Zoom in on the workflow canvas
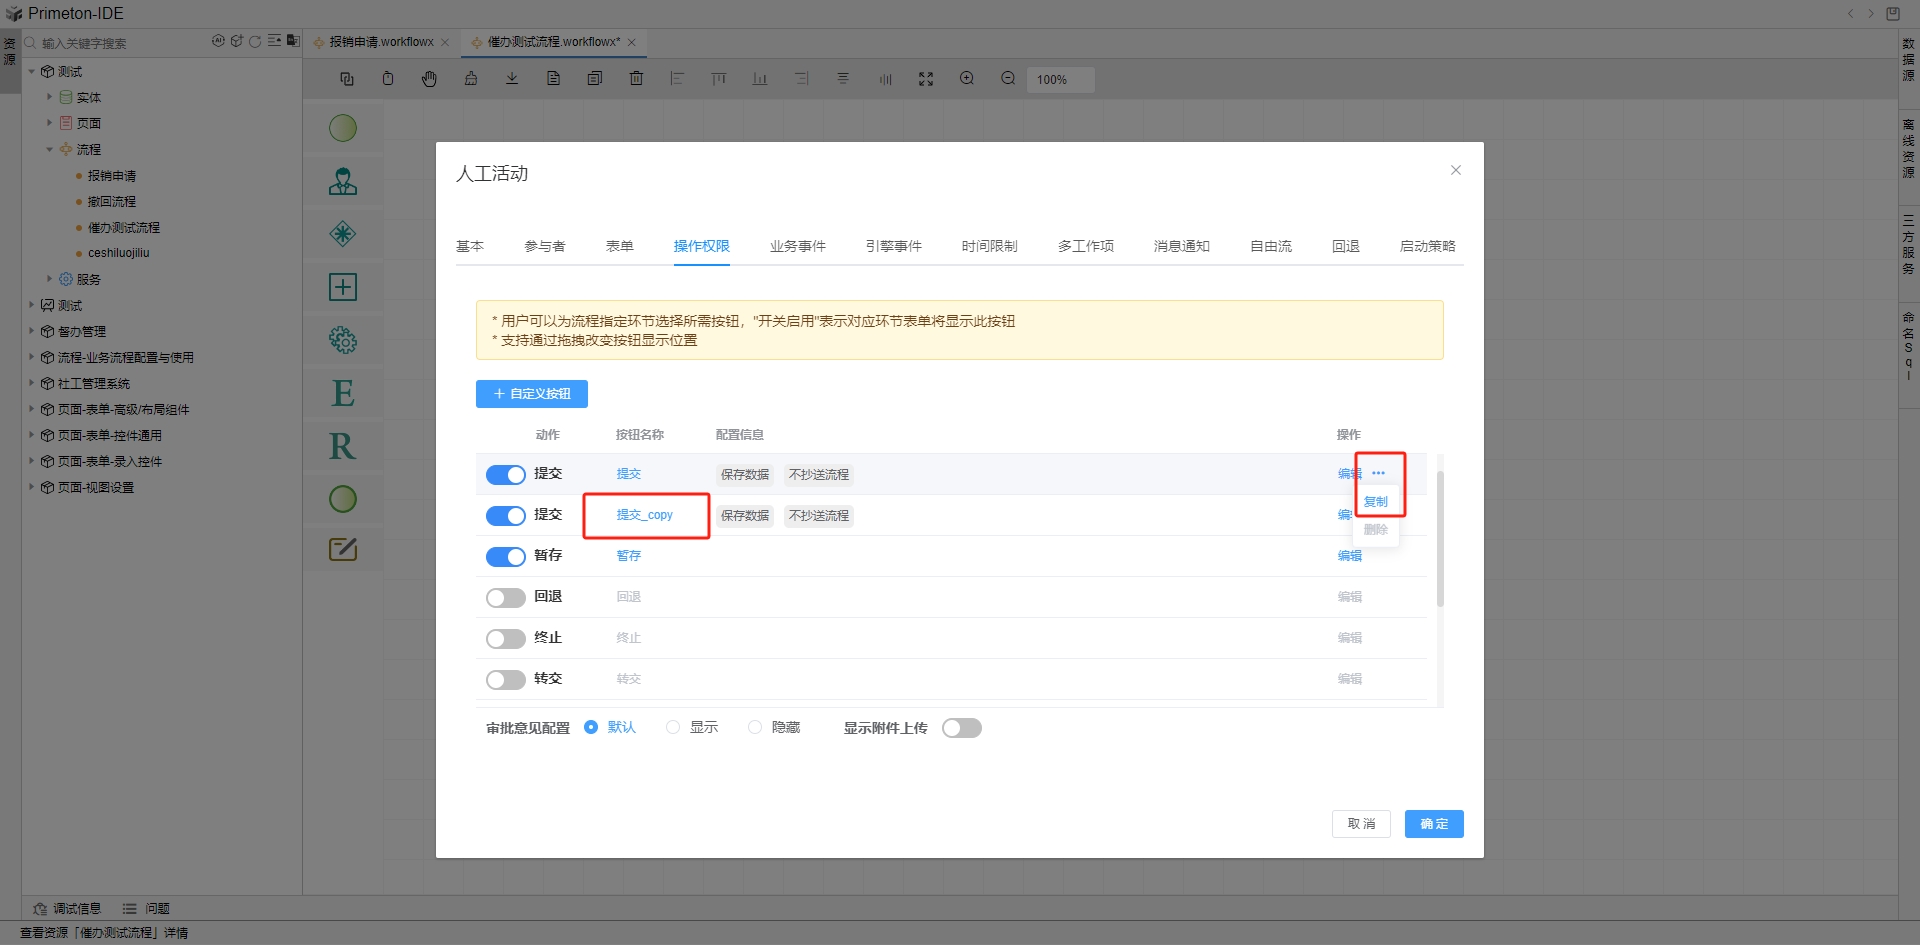Screen dimensions: 1920x945 pos(967,79)
